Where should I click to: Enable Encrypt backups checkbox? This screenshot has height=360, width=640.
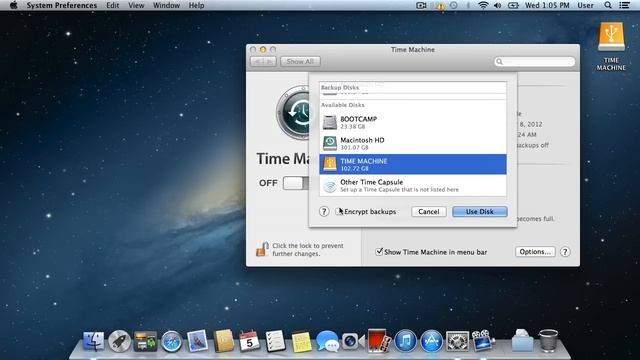coord(338,211)
